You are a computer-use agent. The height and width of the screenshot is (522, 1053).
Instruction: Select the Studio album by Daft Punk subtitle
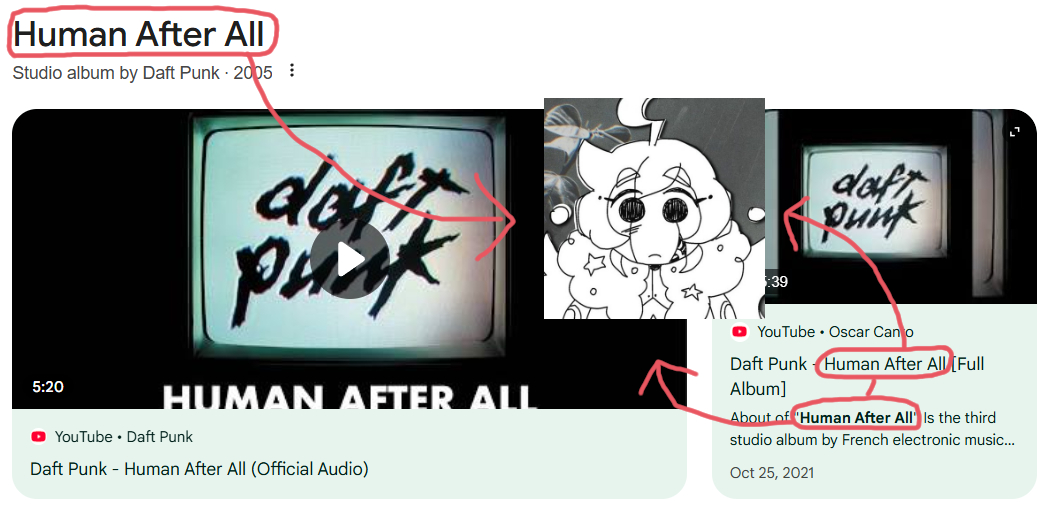coord(142,73)
